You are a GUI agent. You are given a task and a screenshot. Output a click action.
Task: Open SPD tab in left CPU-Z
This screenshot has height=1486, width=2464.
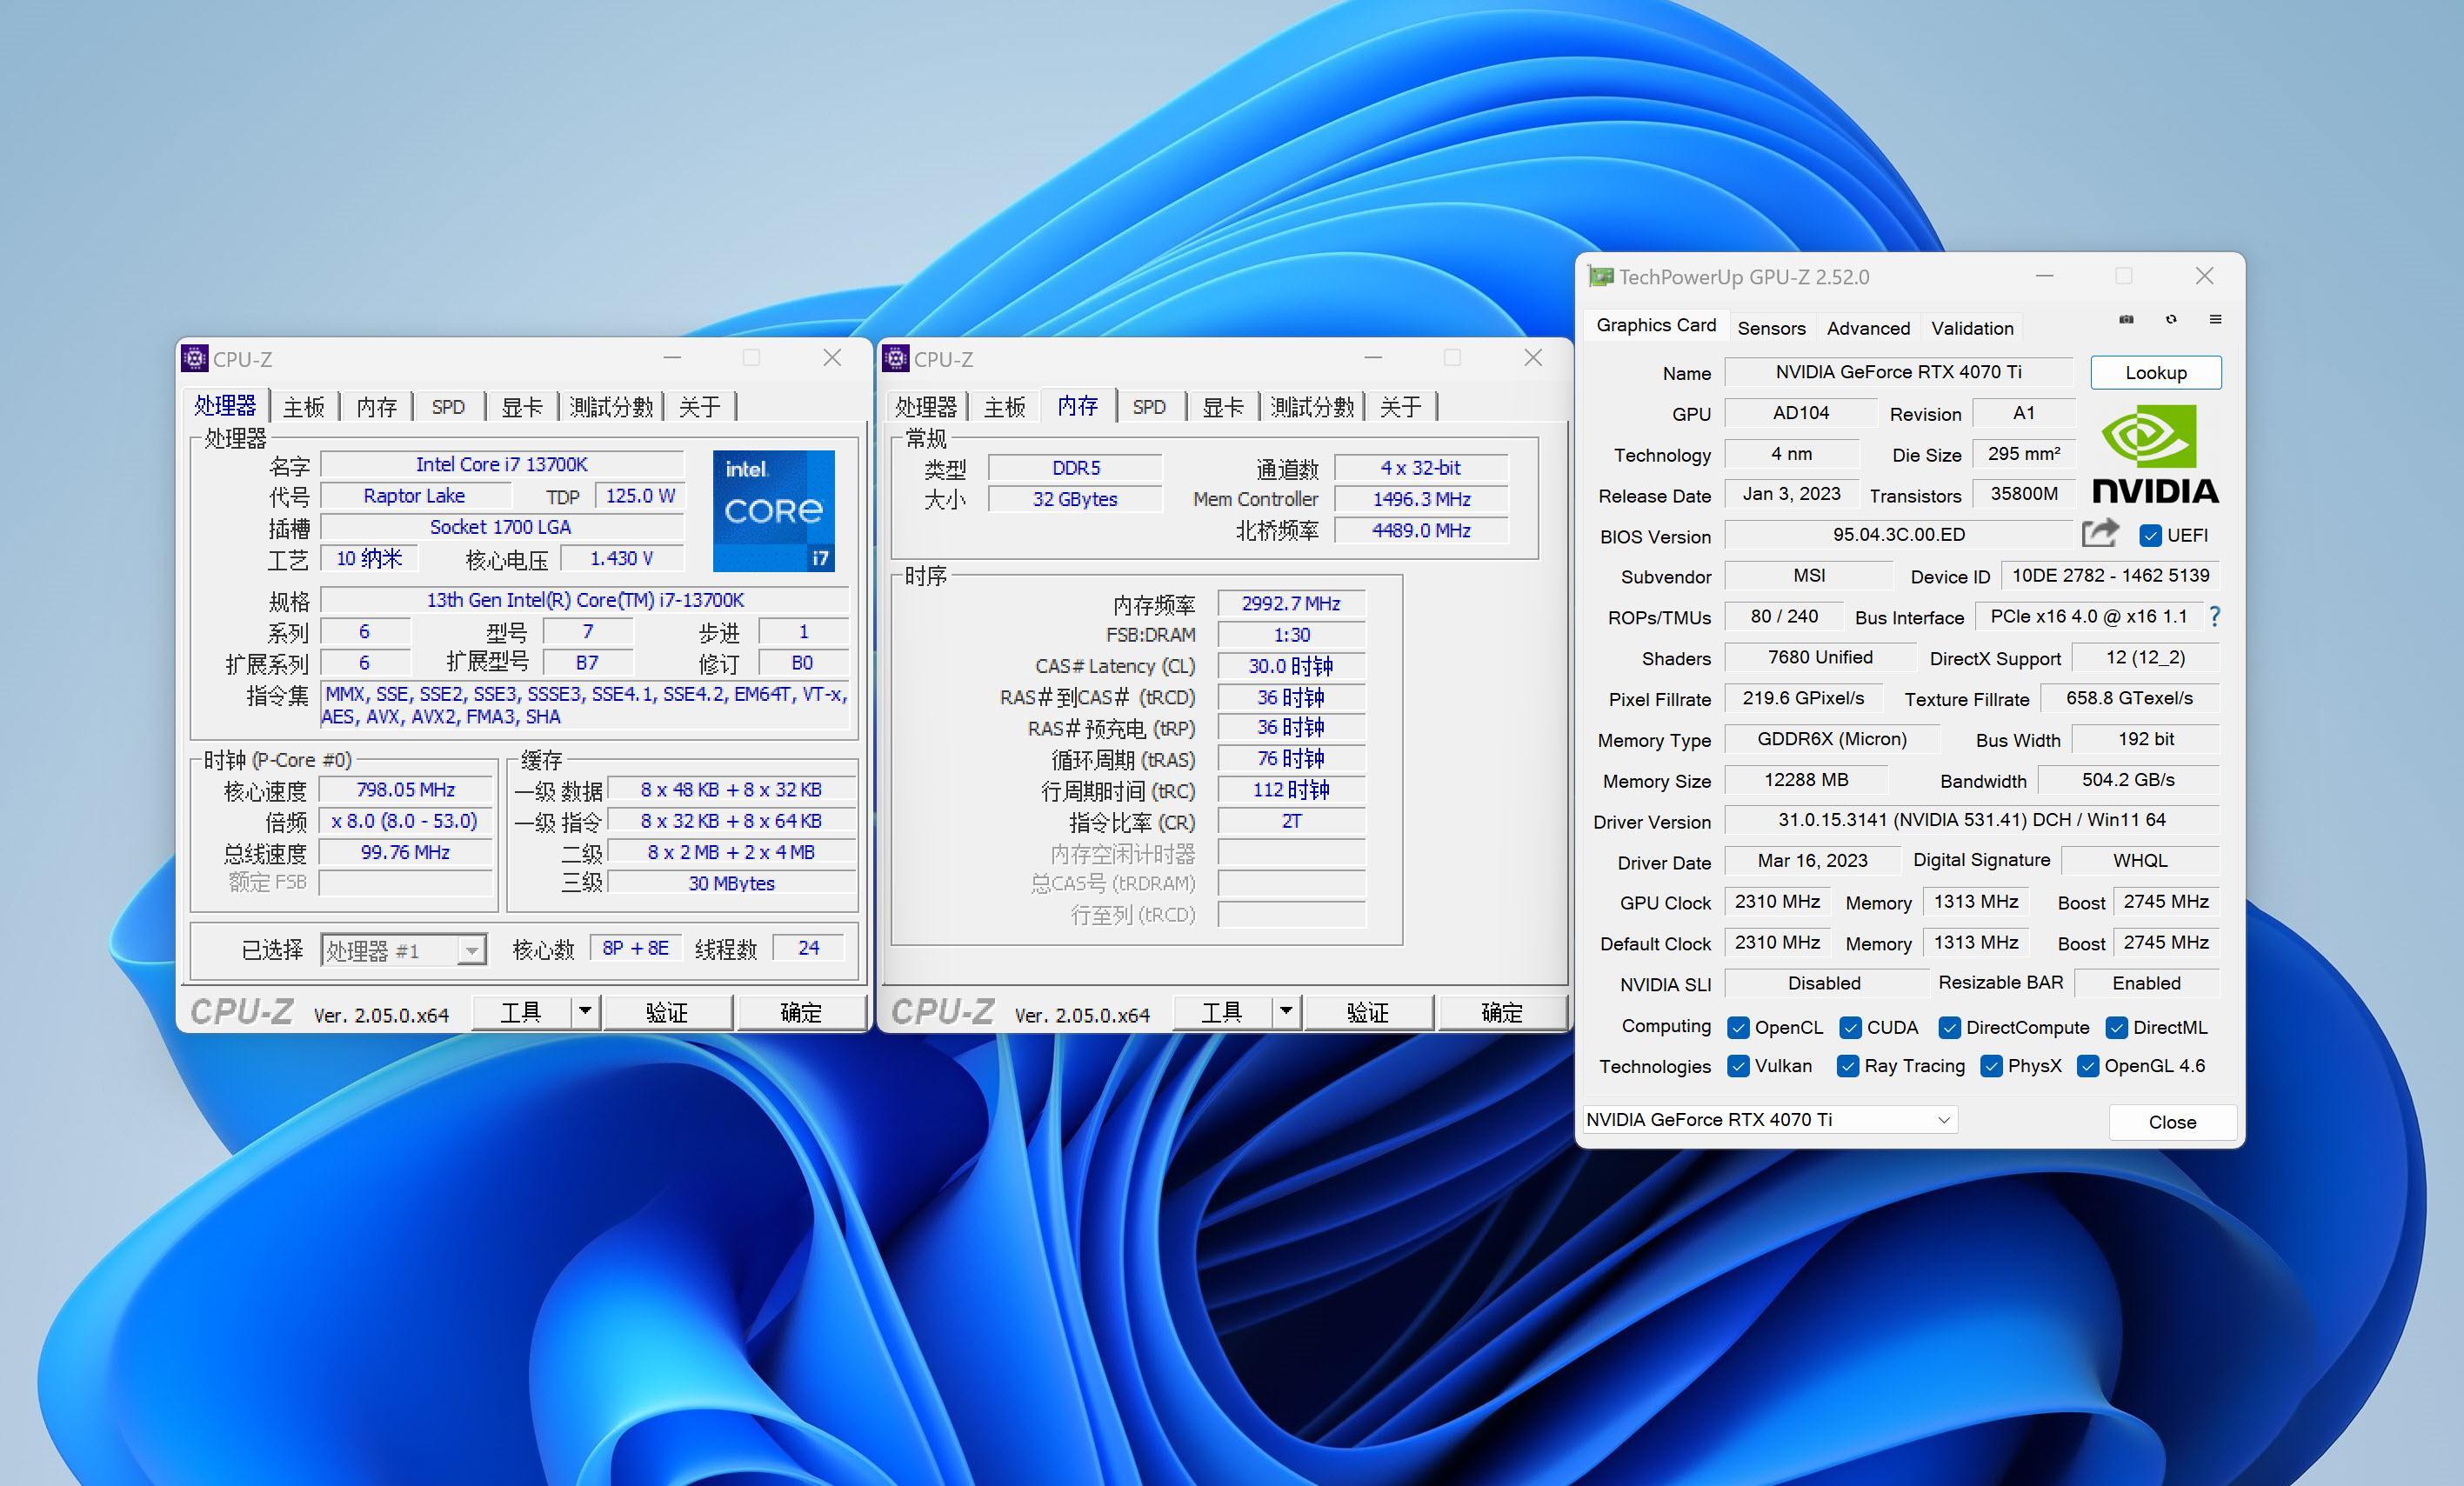click(x=448, y=407)
